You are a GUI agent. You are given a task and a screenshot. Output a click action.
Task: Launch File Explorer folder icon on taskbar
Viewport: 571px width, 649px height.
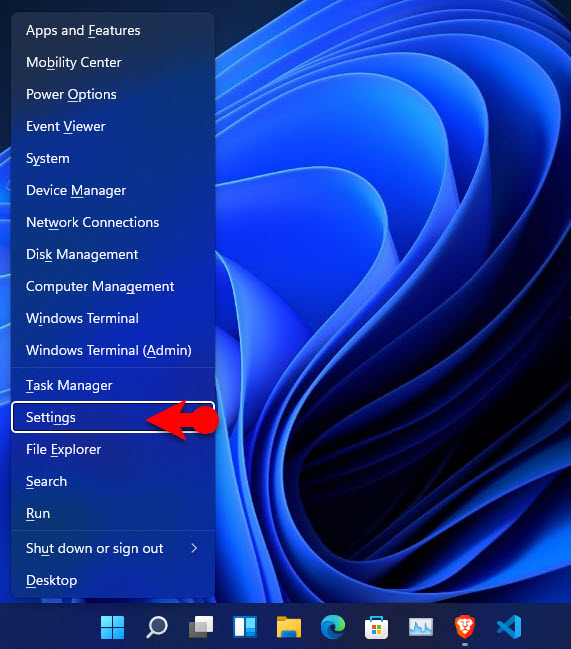click(x=289, y=627)
